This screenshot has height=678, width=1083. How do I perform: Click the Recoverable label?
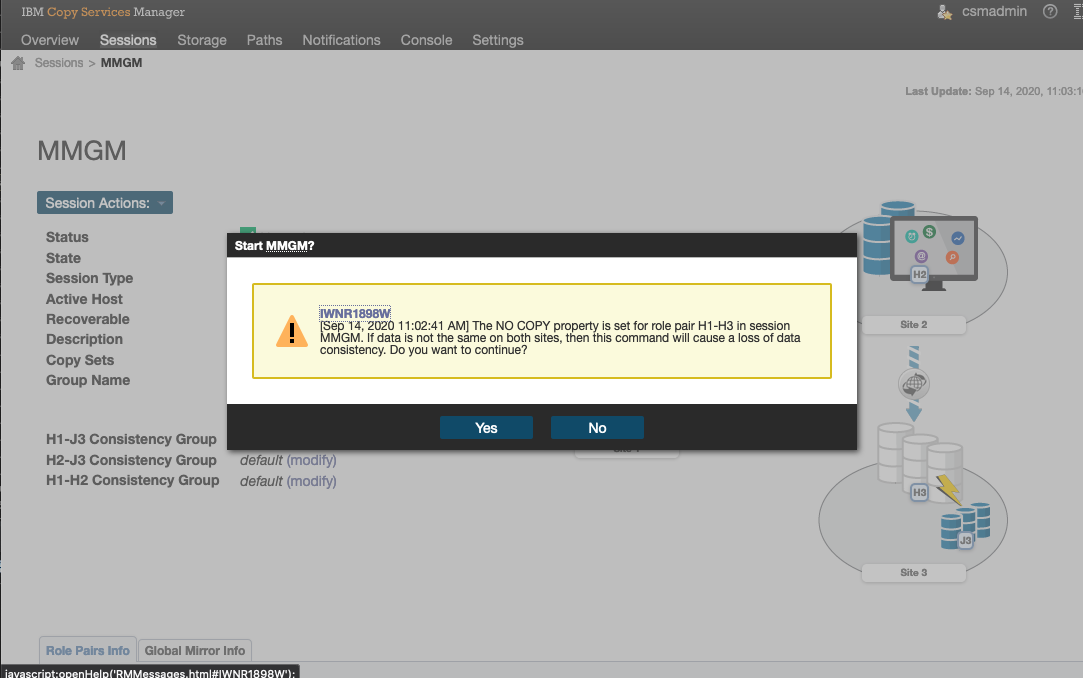point(88,319)
